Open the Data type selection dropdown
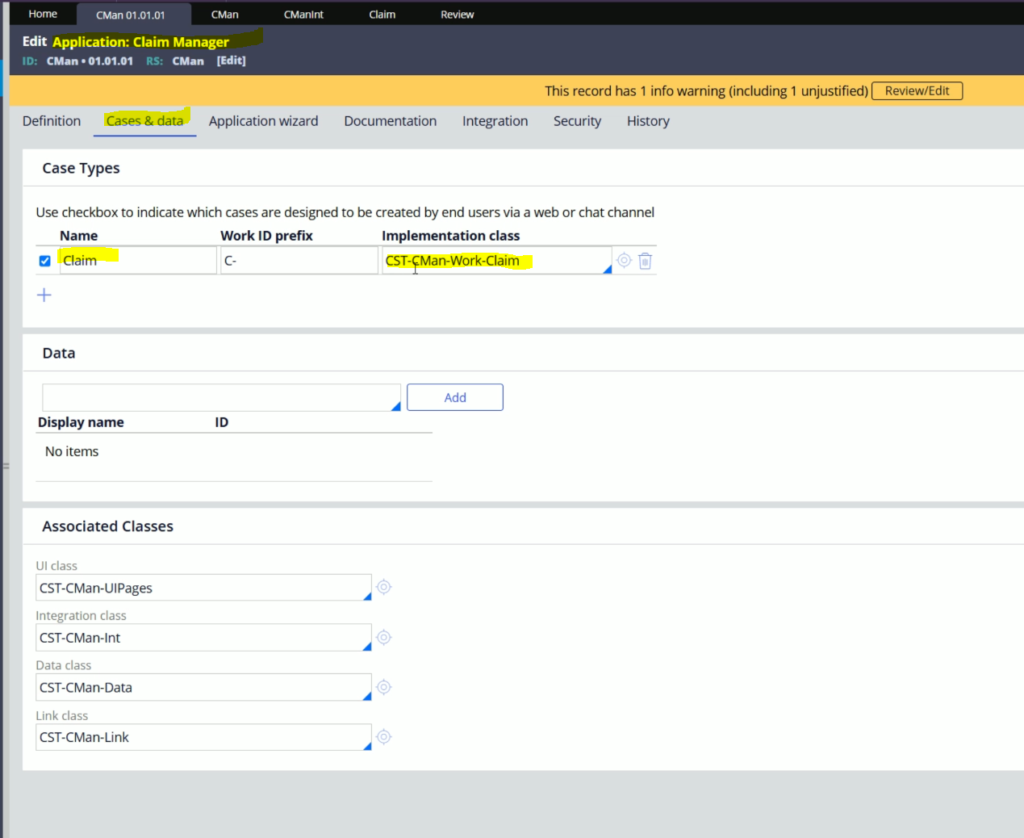Image resolution: width=1024 pixels, height=838 pixels. click(x=395, y=406)
